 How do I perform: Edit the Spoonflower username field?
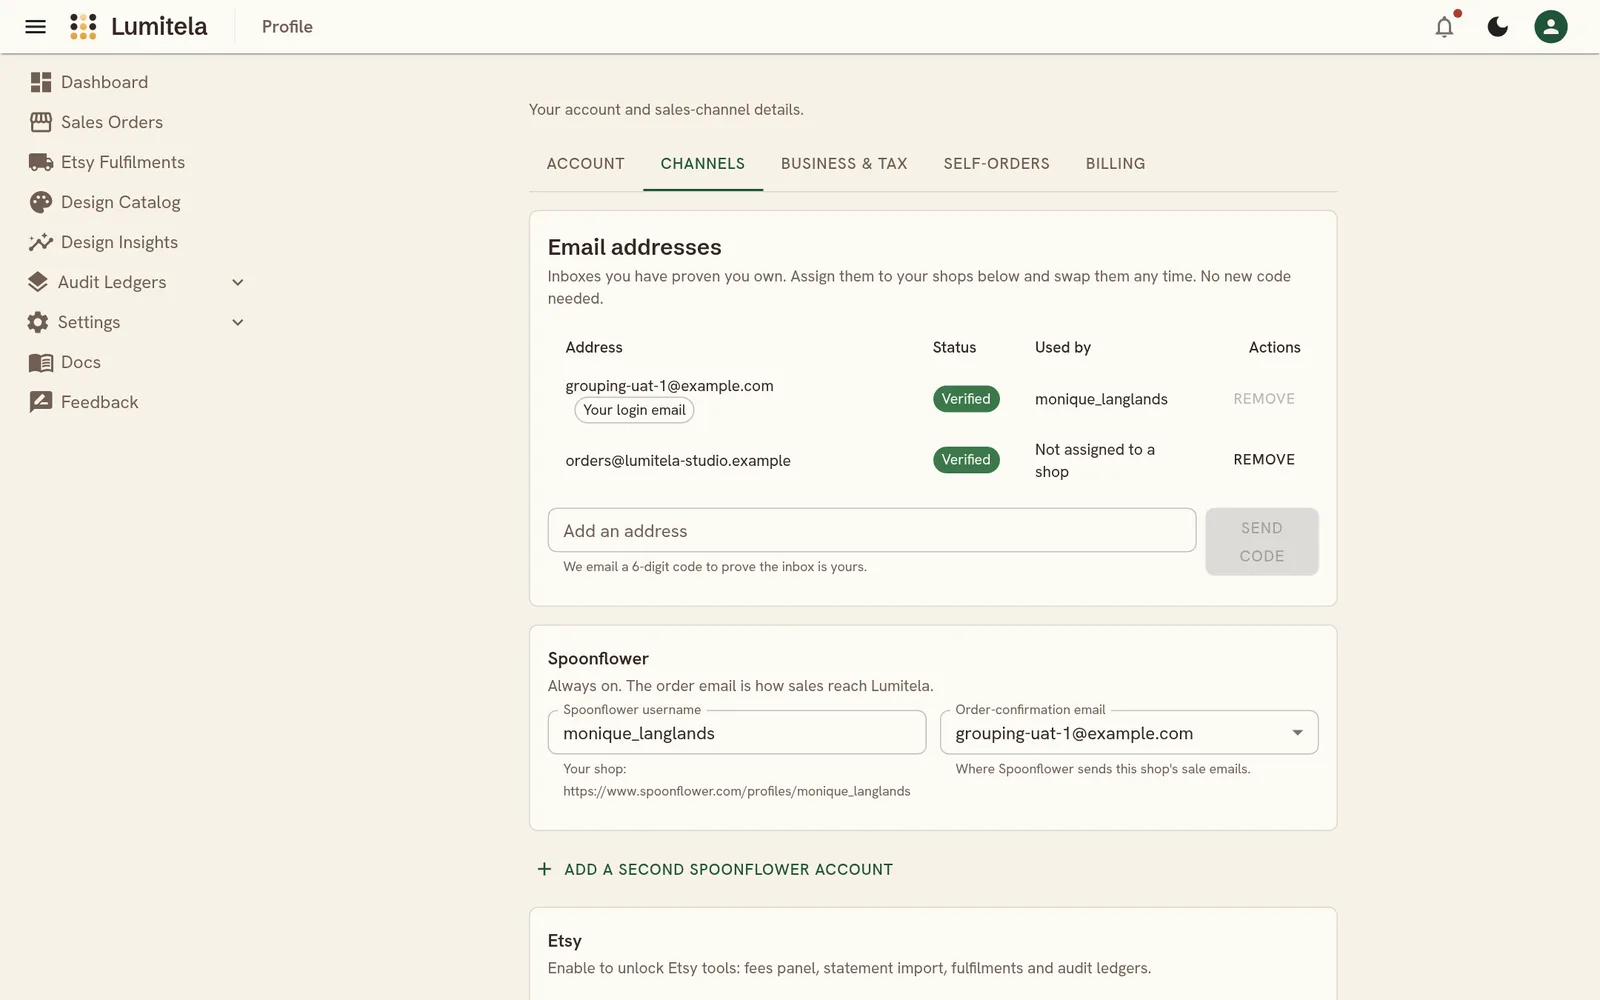(737, 733)
